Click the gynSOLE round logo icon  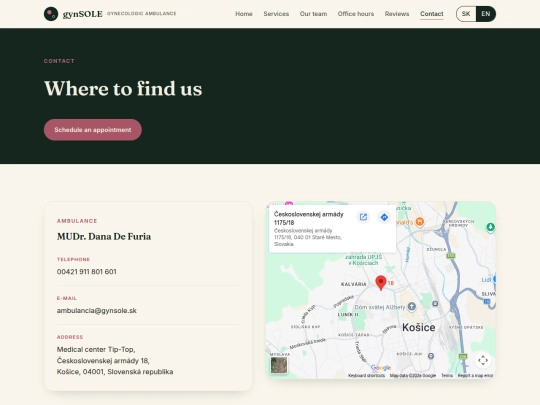tap(51, 14)
